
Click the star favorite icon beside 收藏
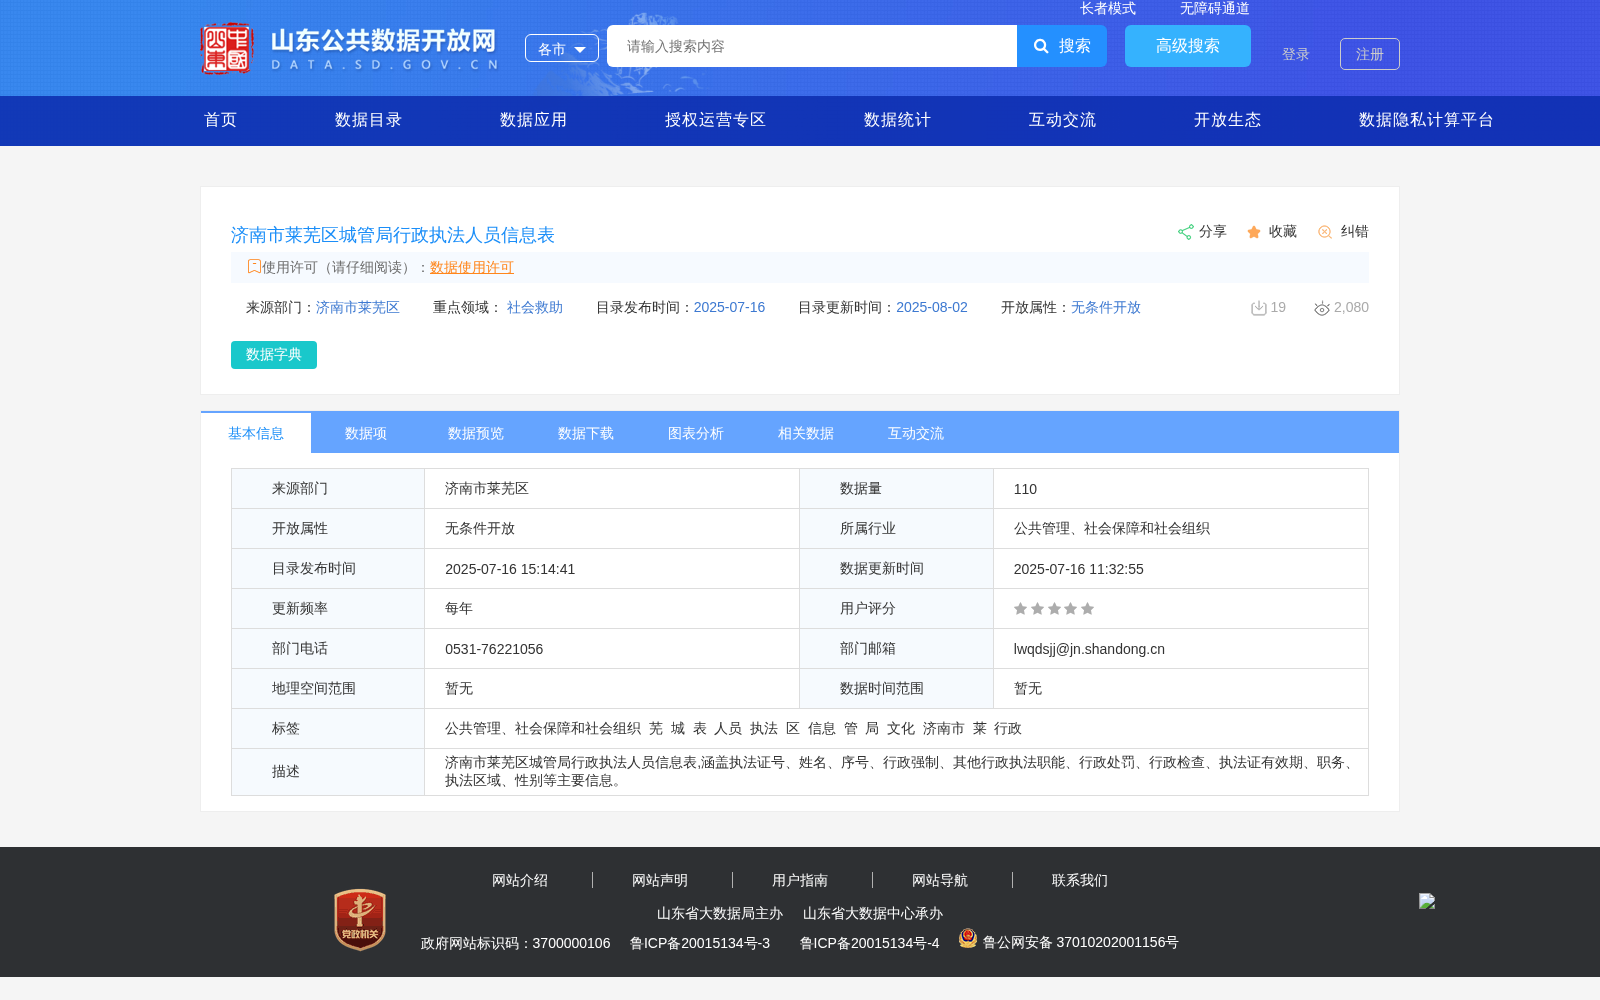point(1254,232)
